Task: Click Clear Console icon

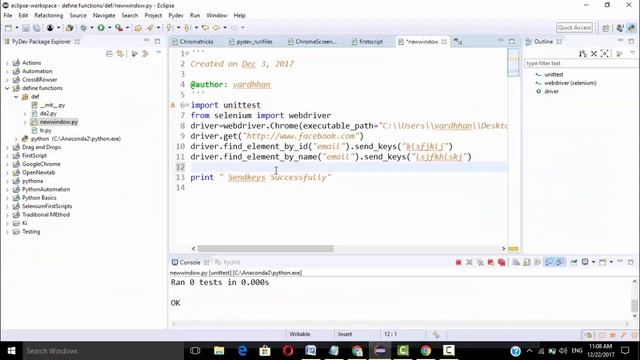Action: click(x=516, y=262)
